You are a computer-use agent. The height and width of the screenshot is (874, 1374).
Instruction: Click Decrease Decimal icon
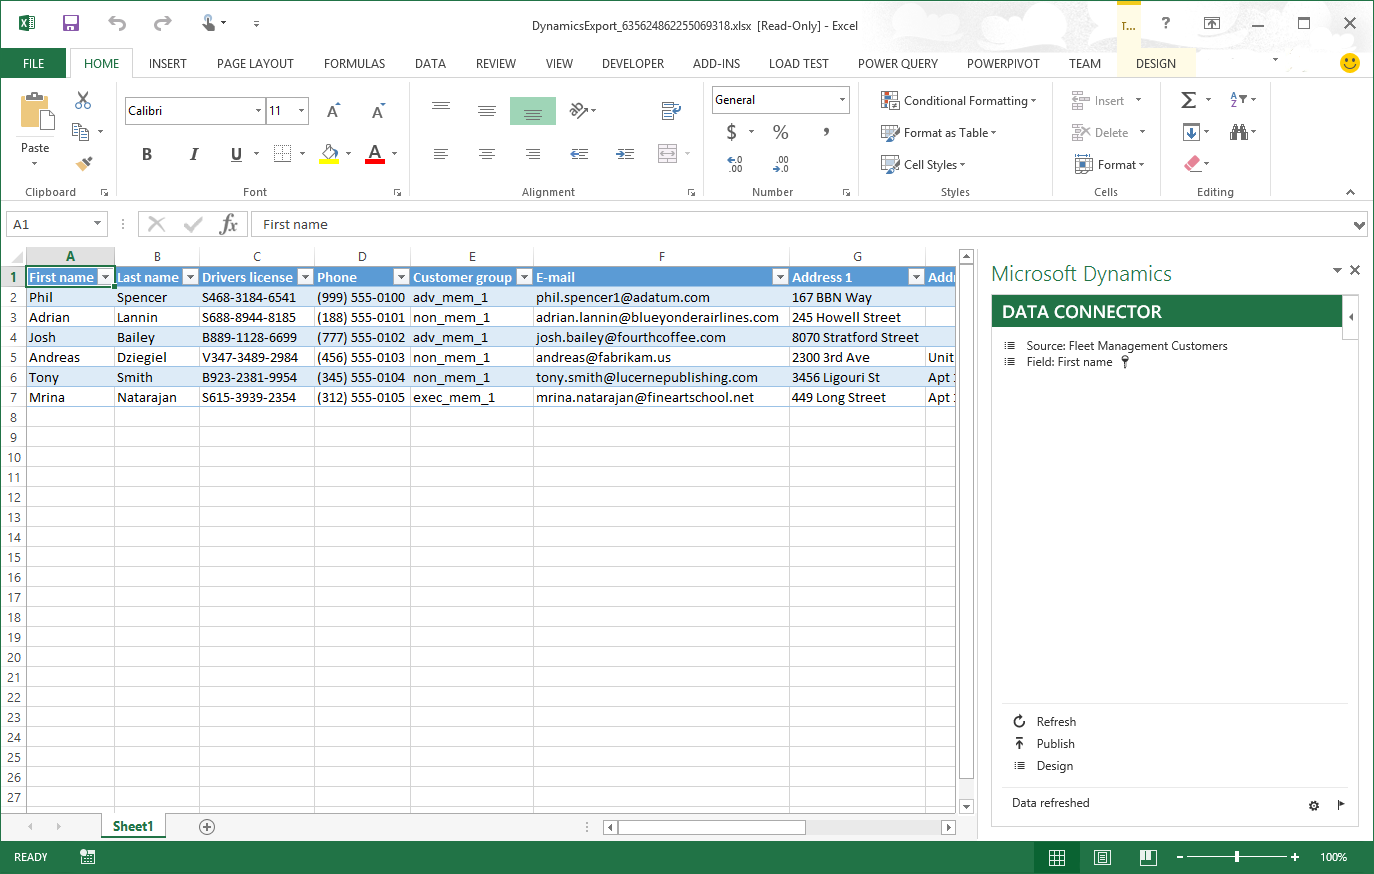point(781,164)
